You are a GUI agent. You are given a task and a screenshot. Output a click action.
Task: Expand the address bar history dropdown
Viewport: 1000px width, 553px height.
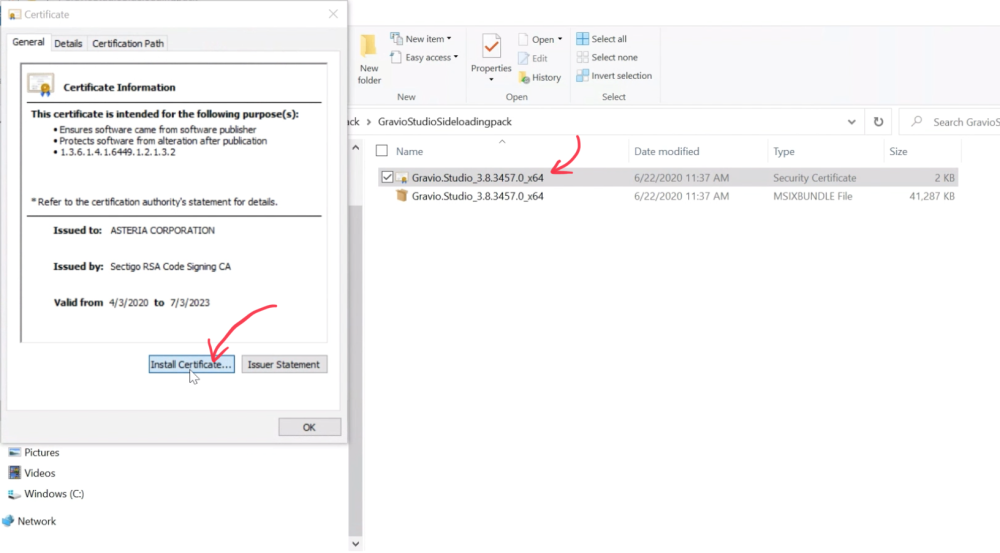point(851,122)
